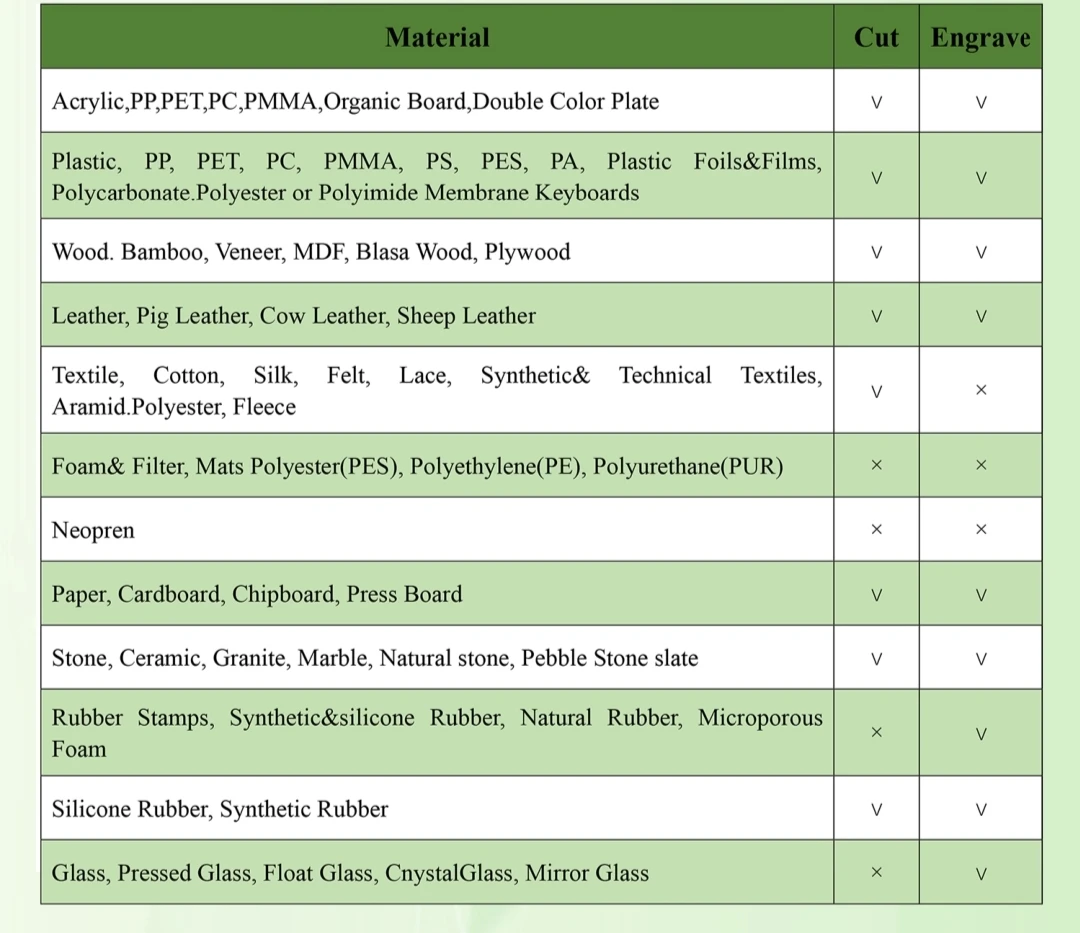The image size is (1080, 933).
Task: Click Cut checkmark in Wood row
Action: [x=876, y=252]
